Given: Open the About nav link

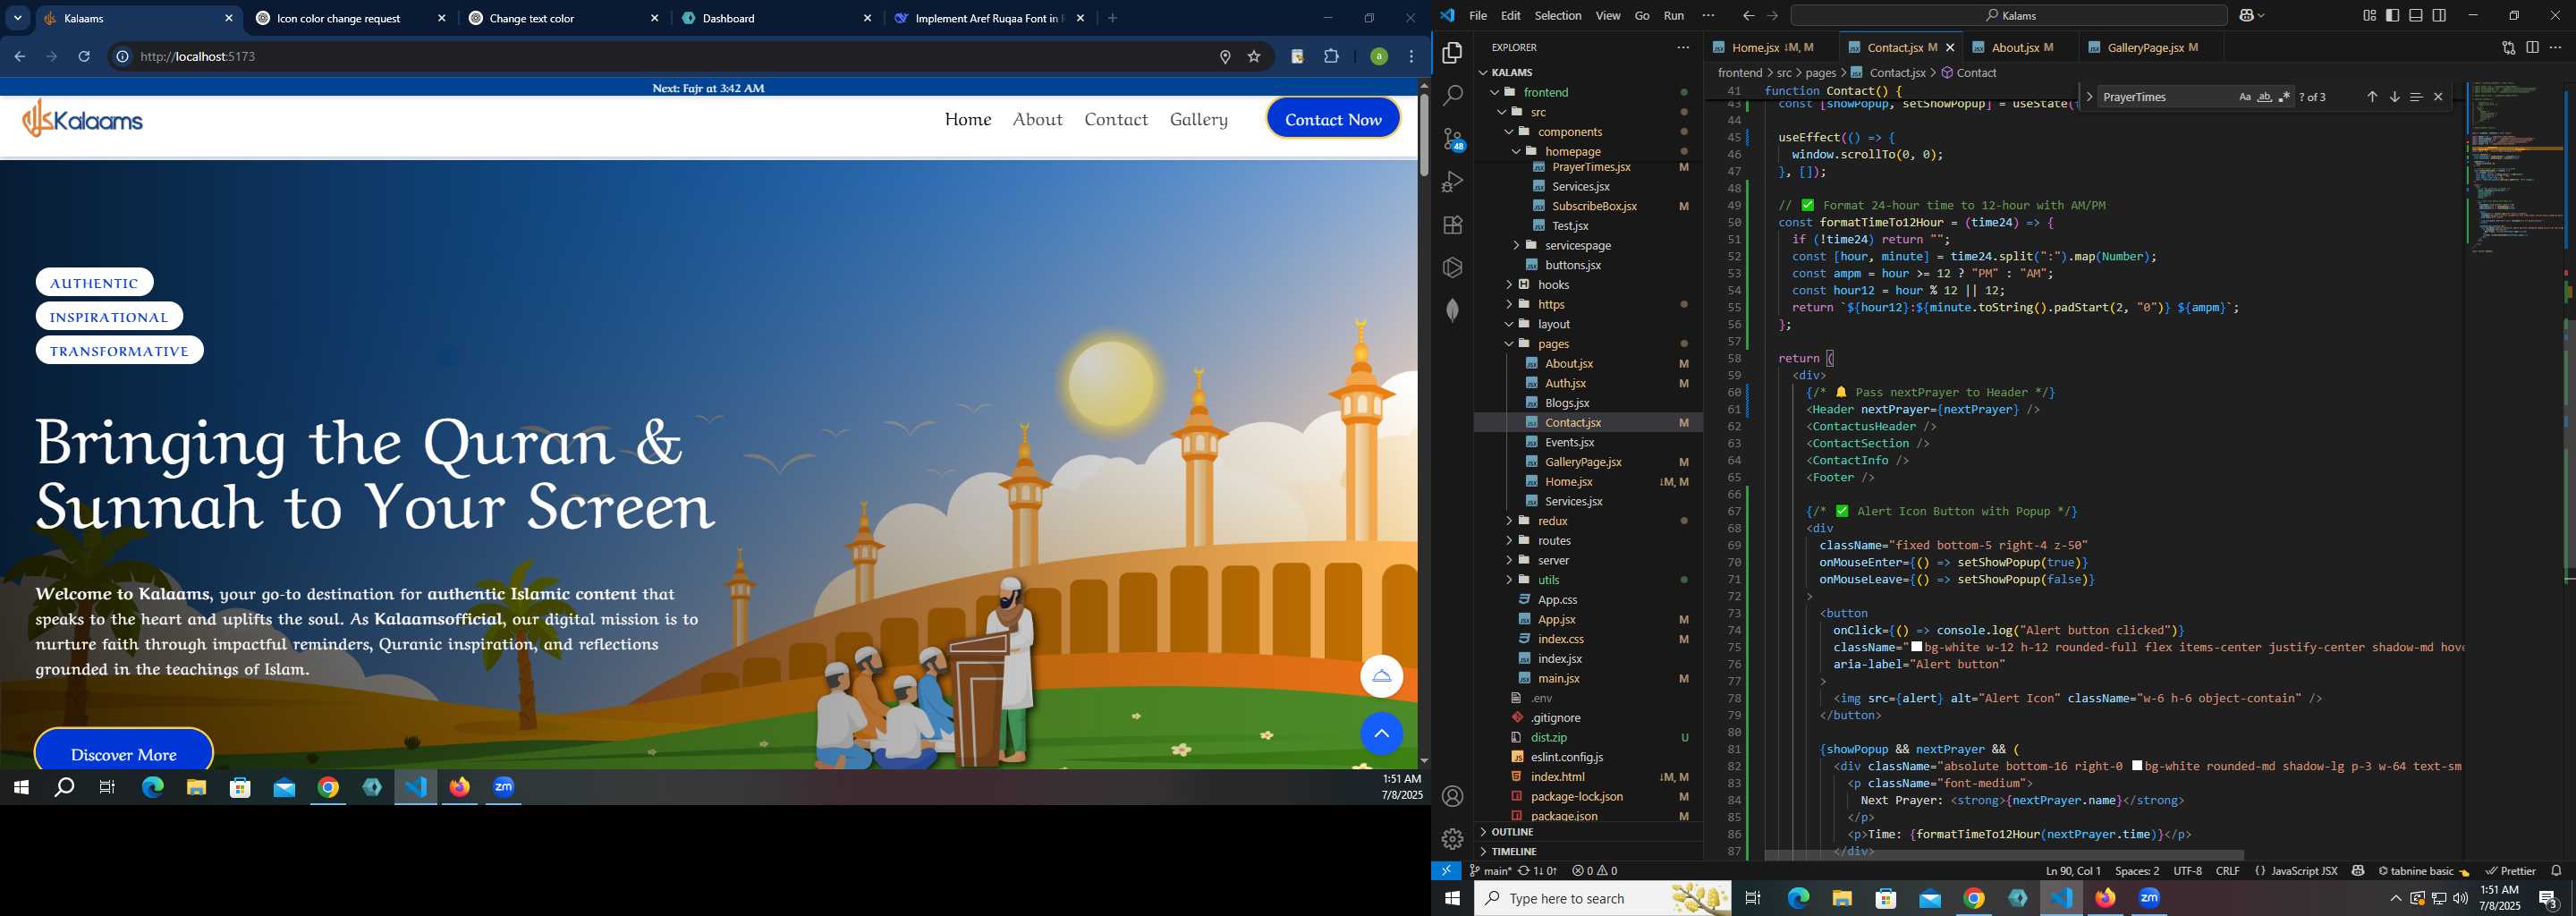Looking at the screenshot, I should pos(1037,119).
